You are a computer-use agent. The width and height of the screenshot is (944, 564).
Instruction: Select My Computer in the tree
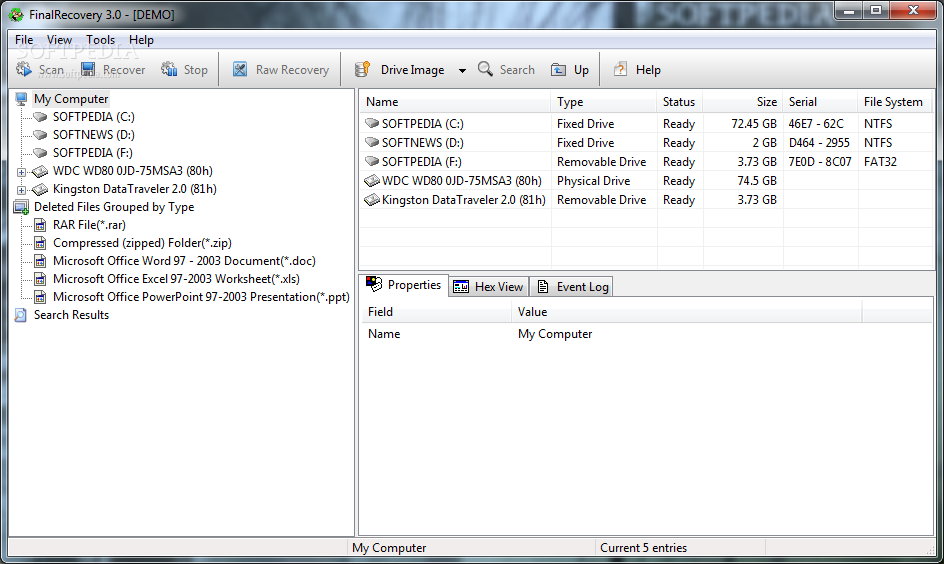(x=71, y=99)
